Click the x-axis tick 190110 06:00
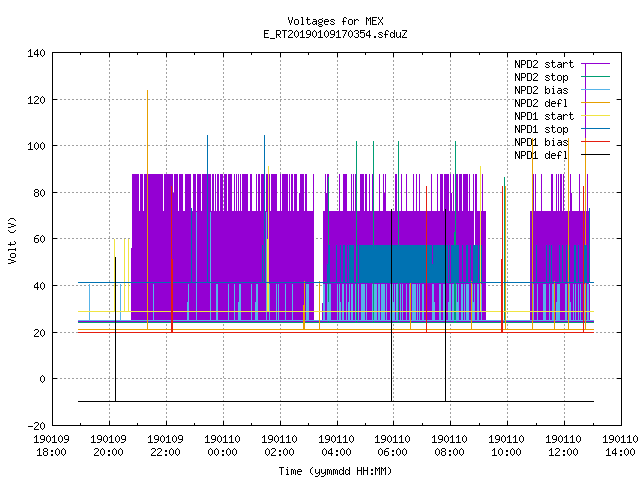This screenshot has width=640, height=480. pos(393,446)
